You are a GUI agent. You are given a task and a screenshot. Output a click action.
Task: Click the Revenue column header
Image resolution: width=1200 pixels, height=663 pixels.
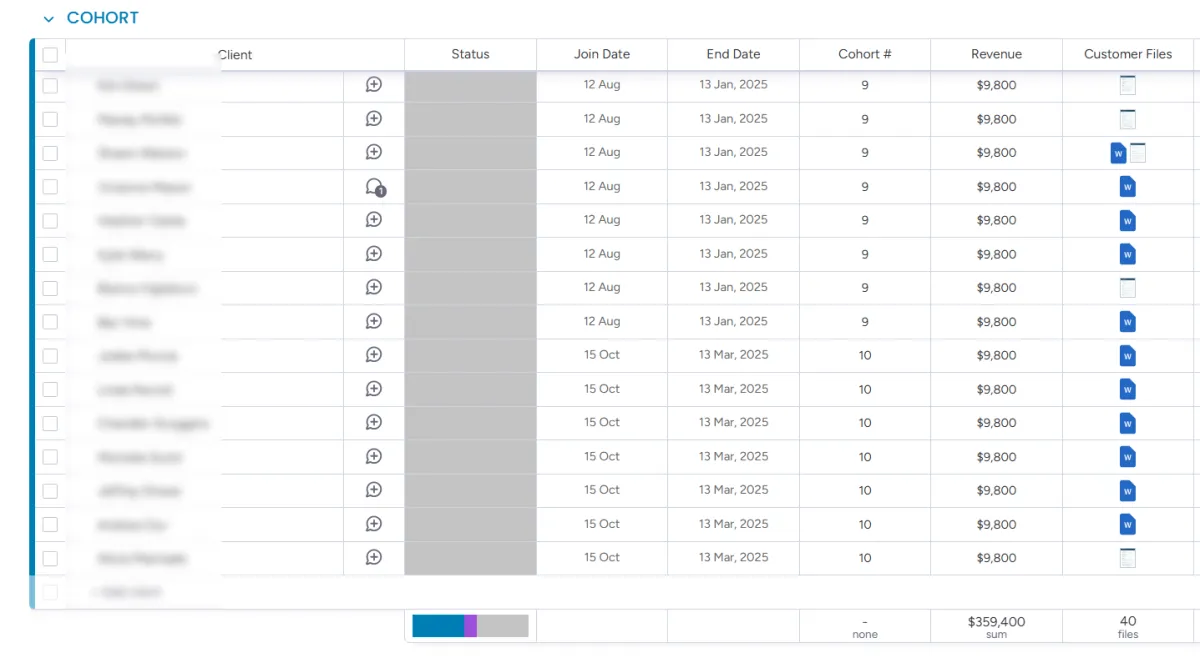[x=996, y=55]
